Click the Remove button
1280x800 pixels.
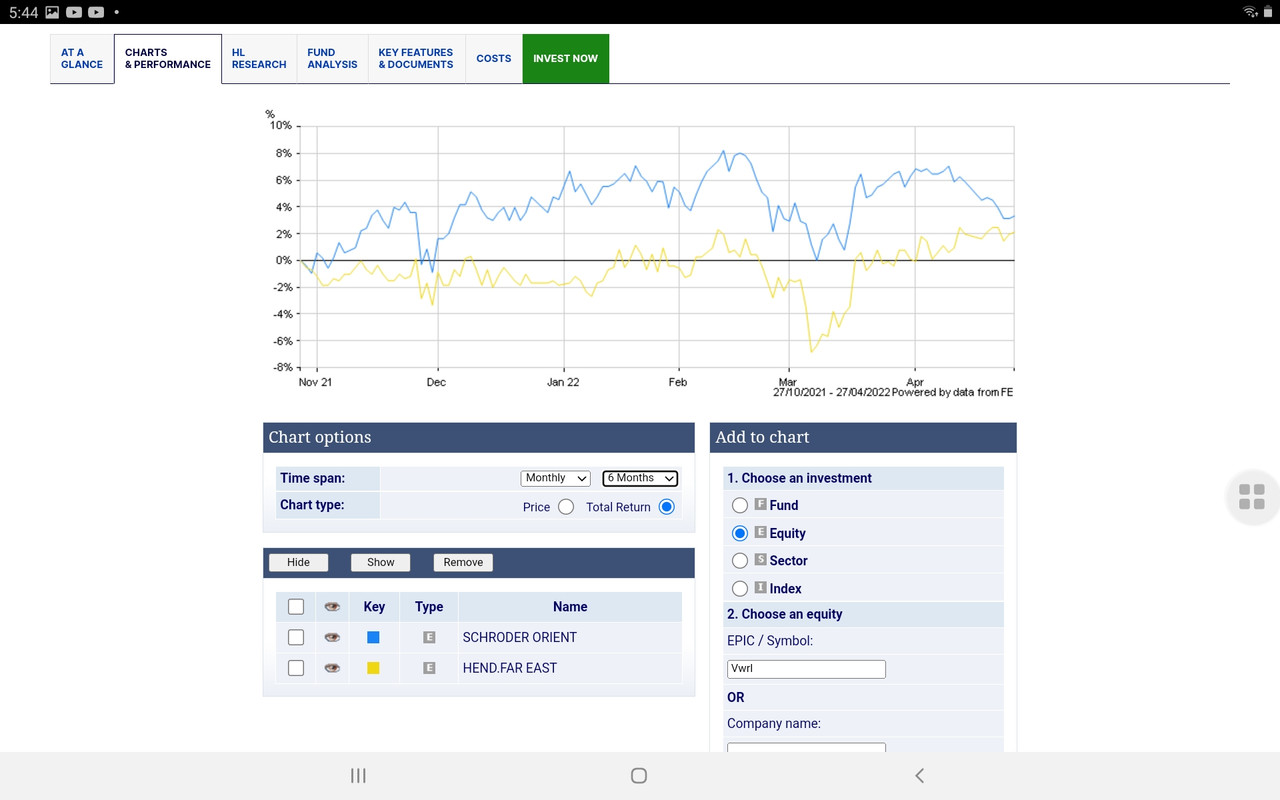coord(463,562)
